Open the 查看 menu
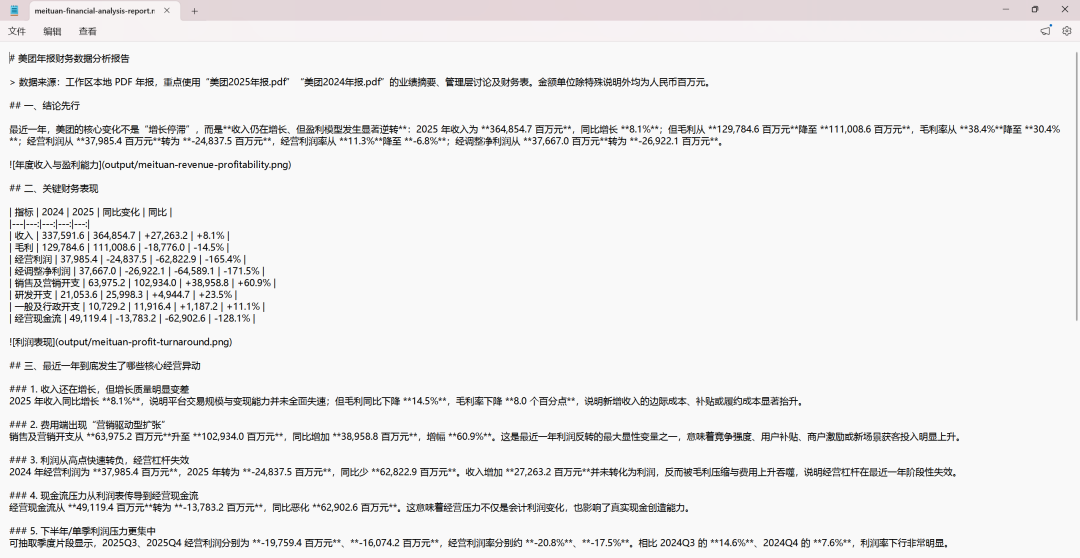The width and height of the screenshot is (1080, 558). (x=87, y=31)
